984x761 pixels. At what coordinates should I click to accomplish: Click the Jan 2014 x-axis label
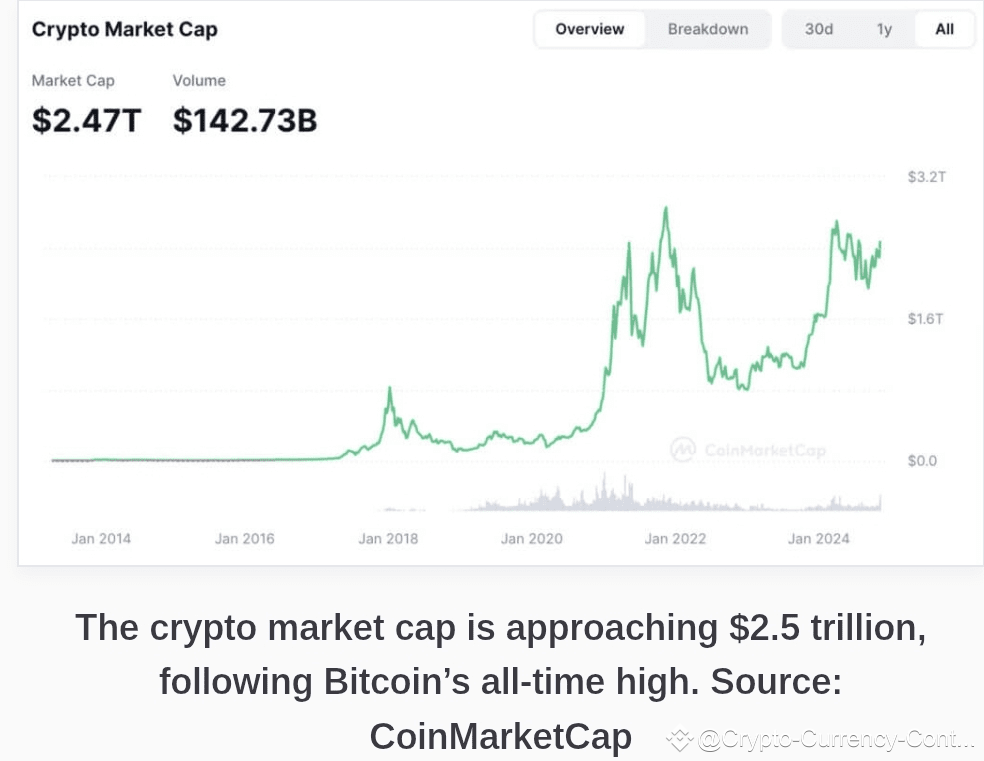tap(101, 538)
